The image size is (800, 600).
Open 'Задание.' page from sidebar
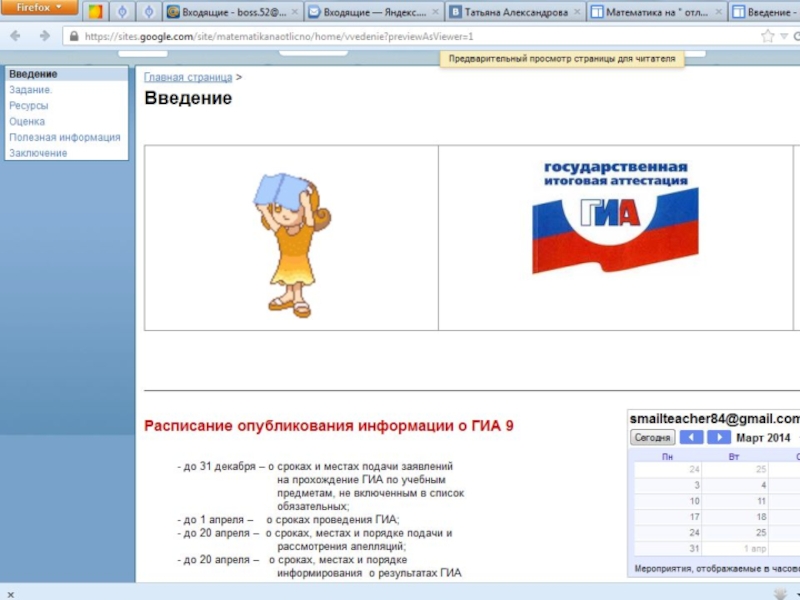[31, 90]
